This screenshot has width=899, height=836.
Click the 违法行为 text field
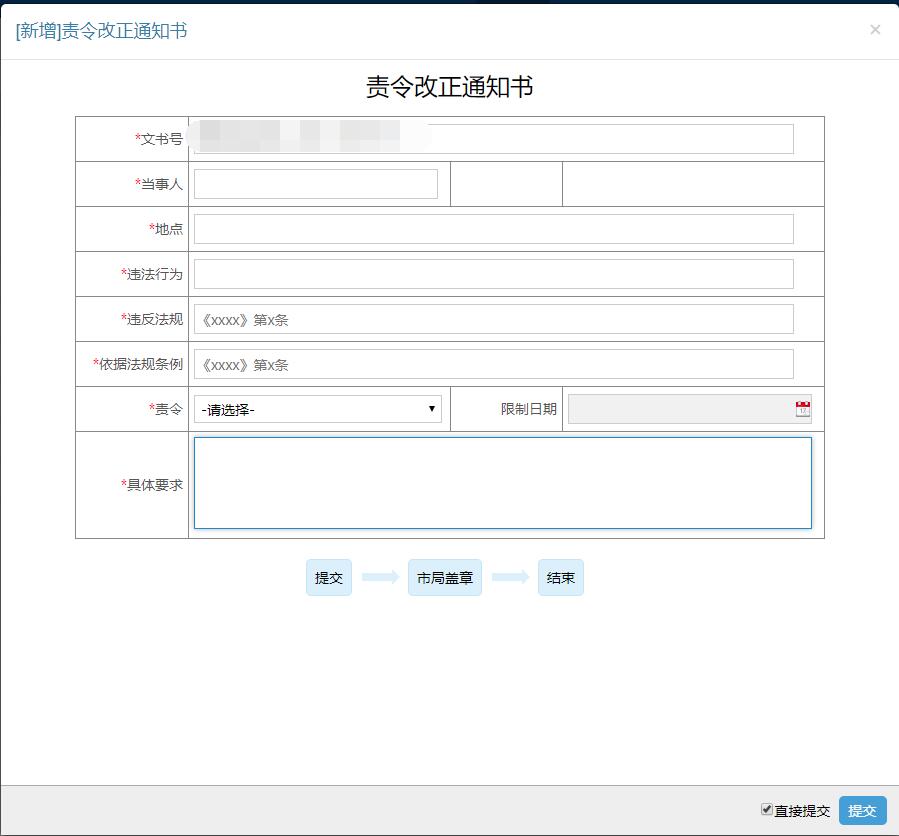(x=493, y=274)
